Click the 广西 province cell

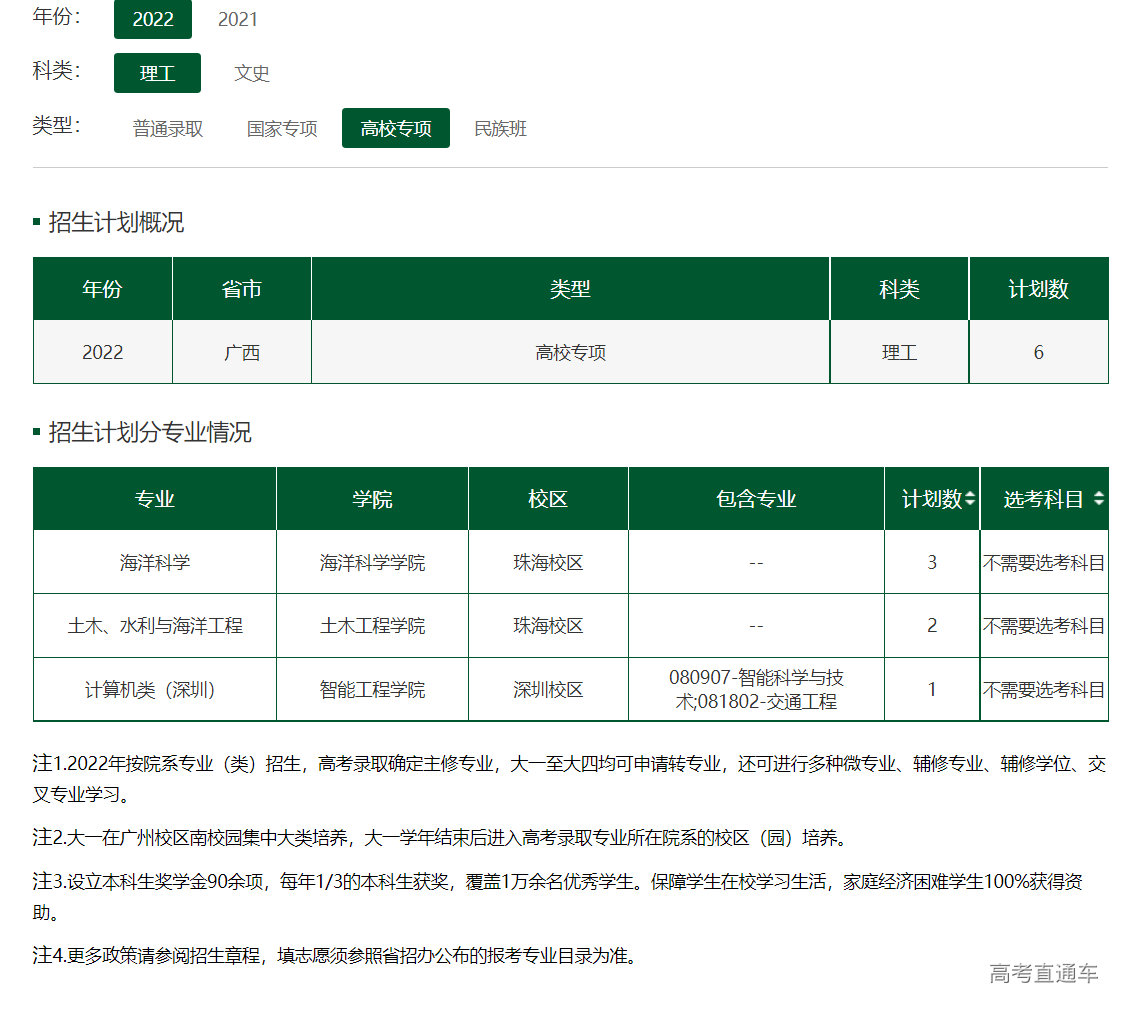point(242,352)
